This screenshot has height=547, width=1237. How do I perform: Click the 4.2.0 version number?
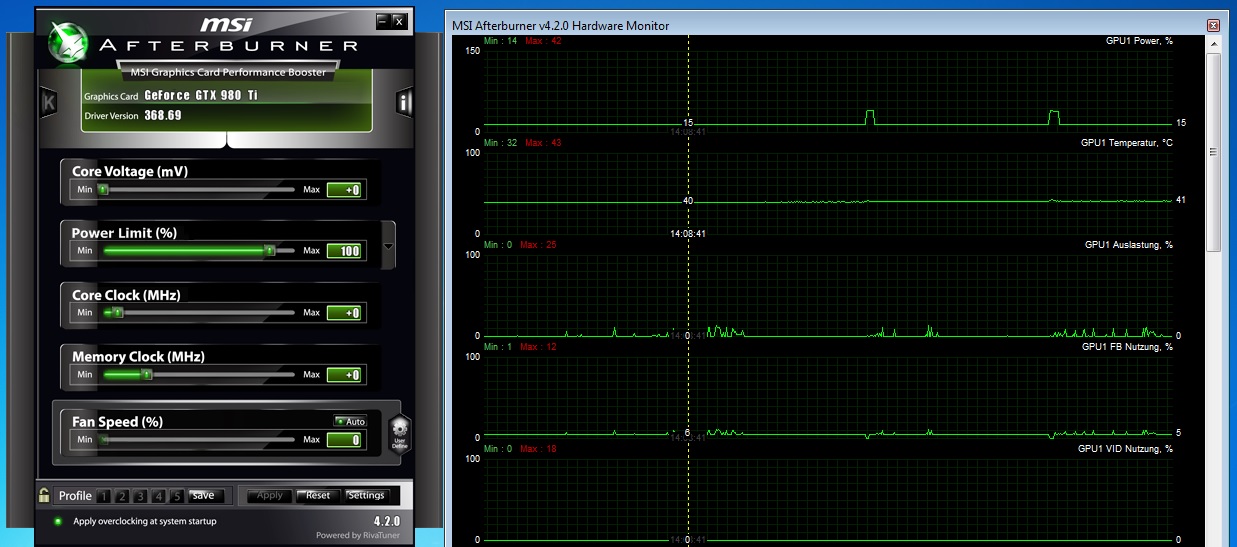point(386,521)
